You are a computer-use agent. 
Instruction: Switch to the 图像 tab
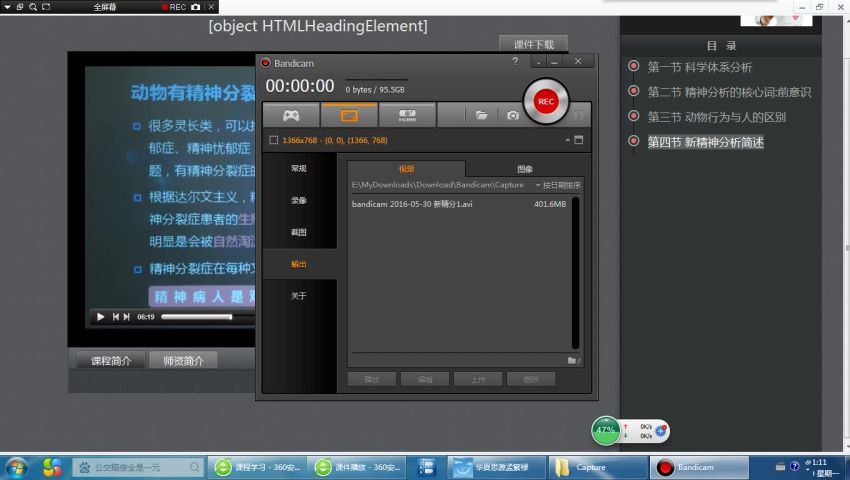point(524,169)
